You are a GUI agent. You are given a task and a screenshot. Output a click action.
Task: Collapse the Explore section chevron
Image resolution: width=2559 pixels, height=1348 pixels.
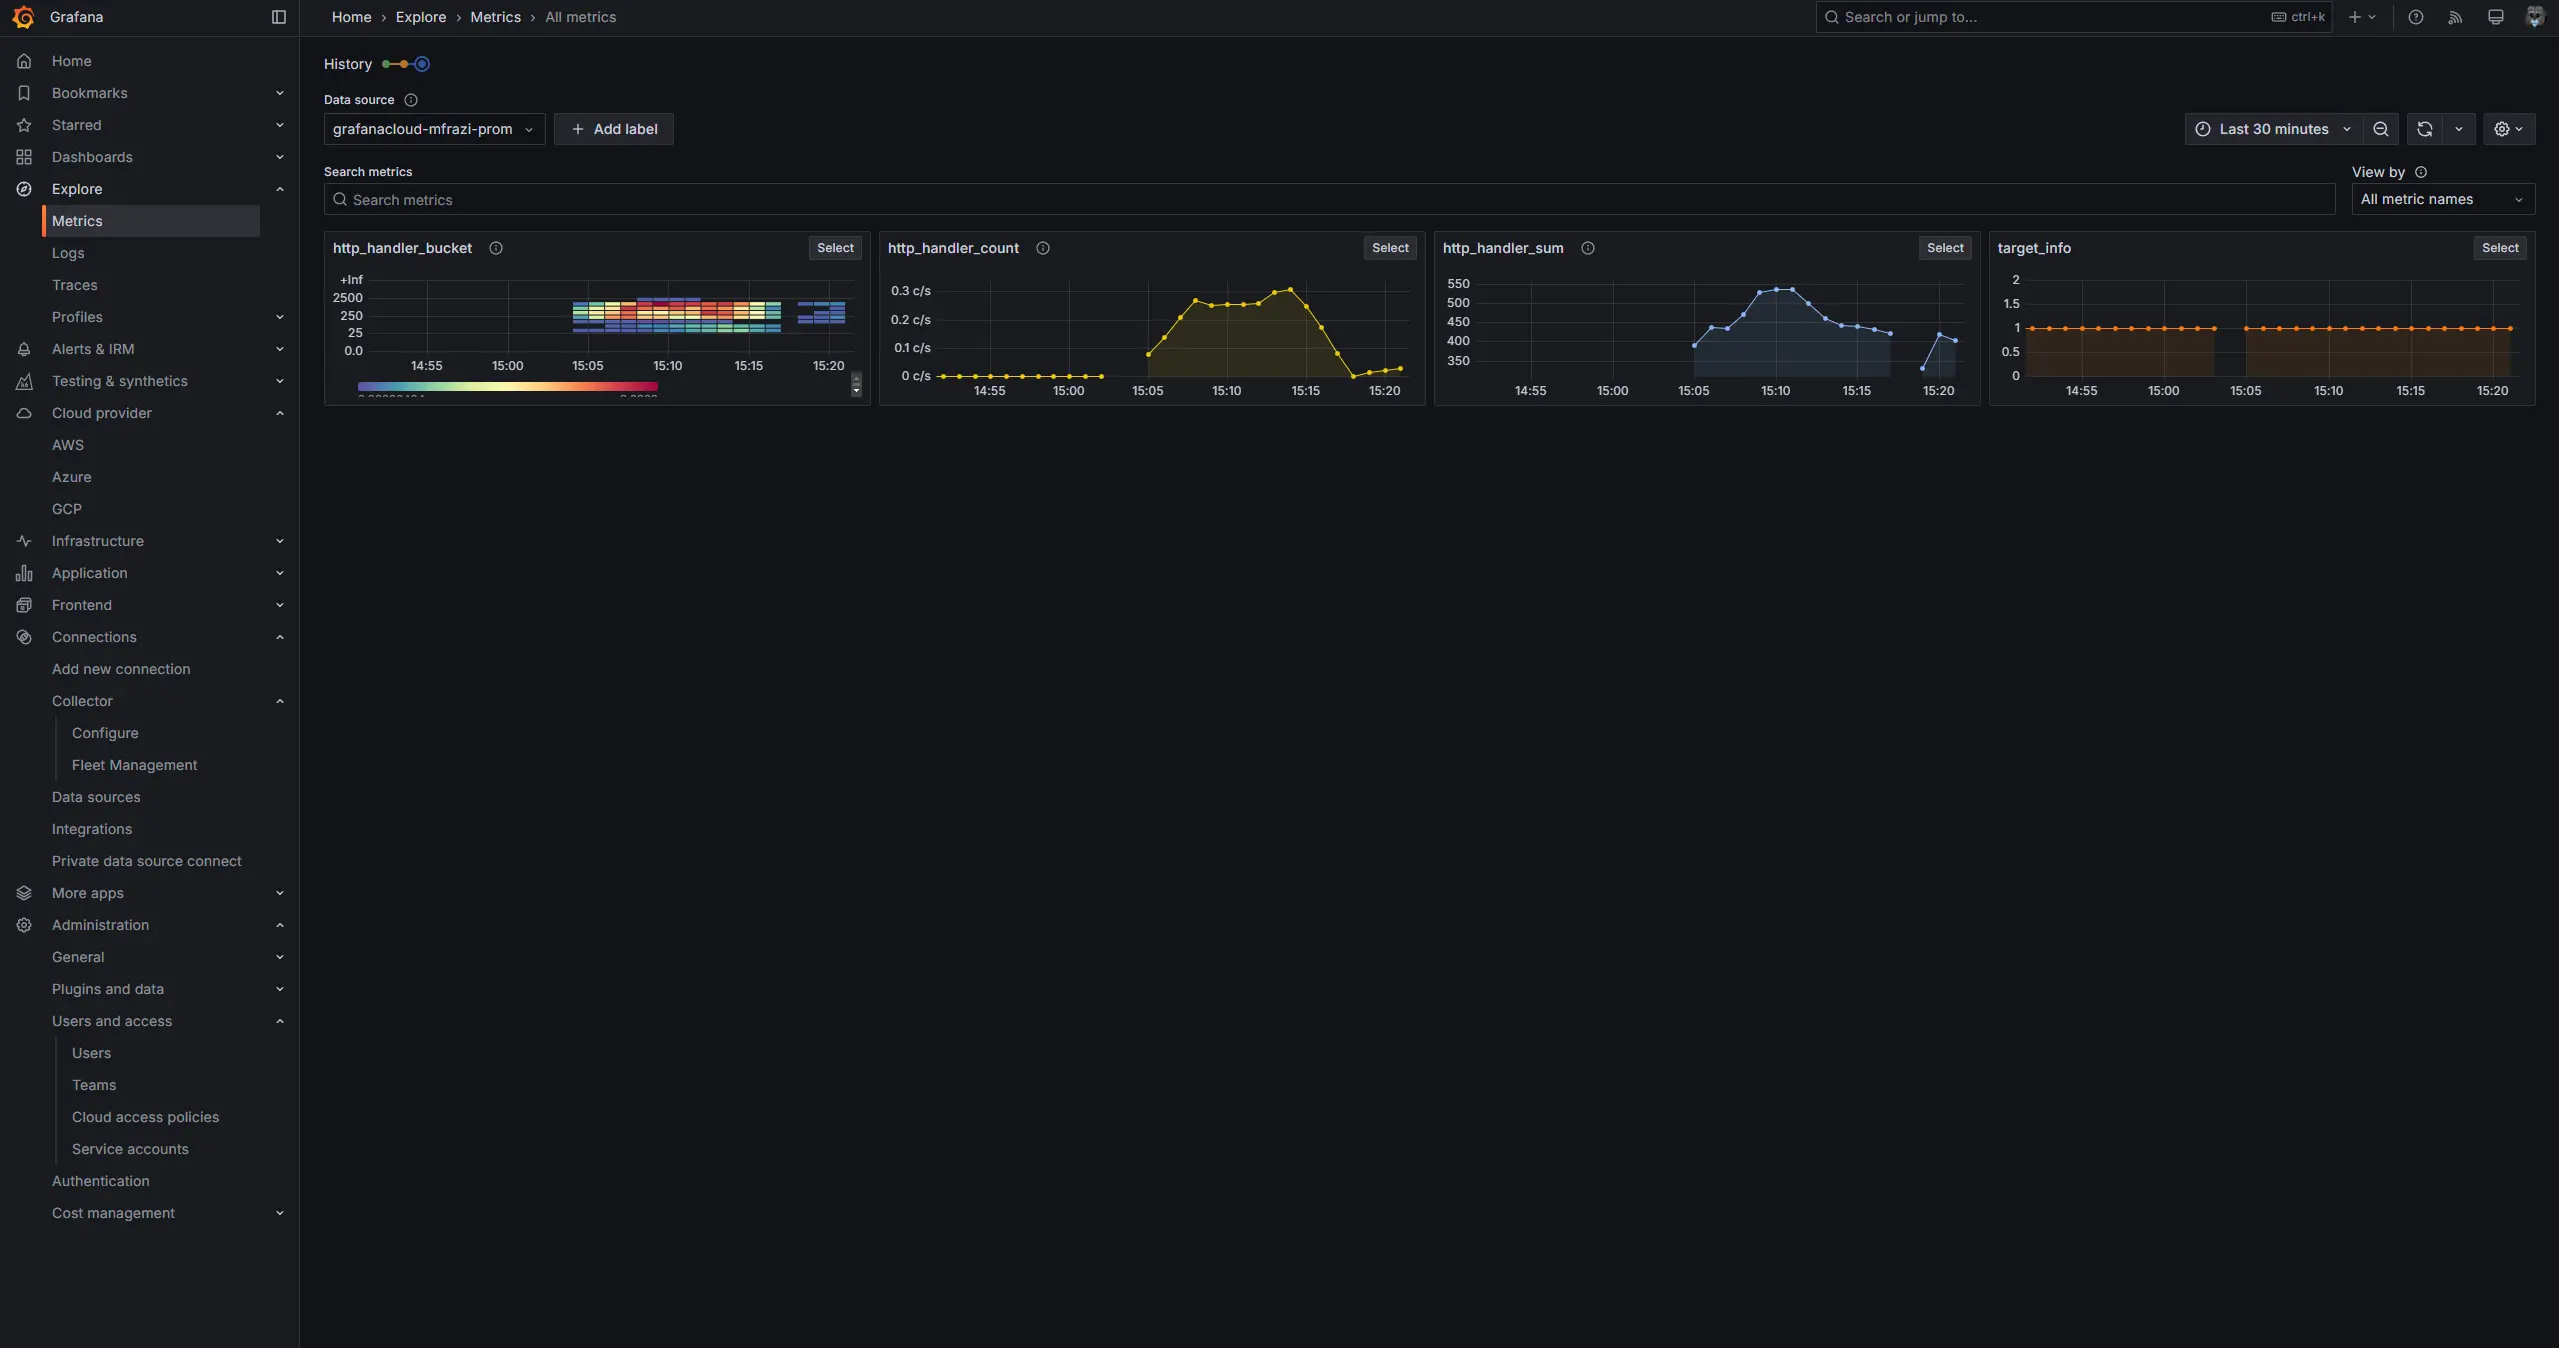click(x=280, y=189)
